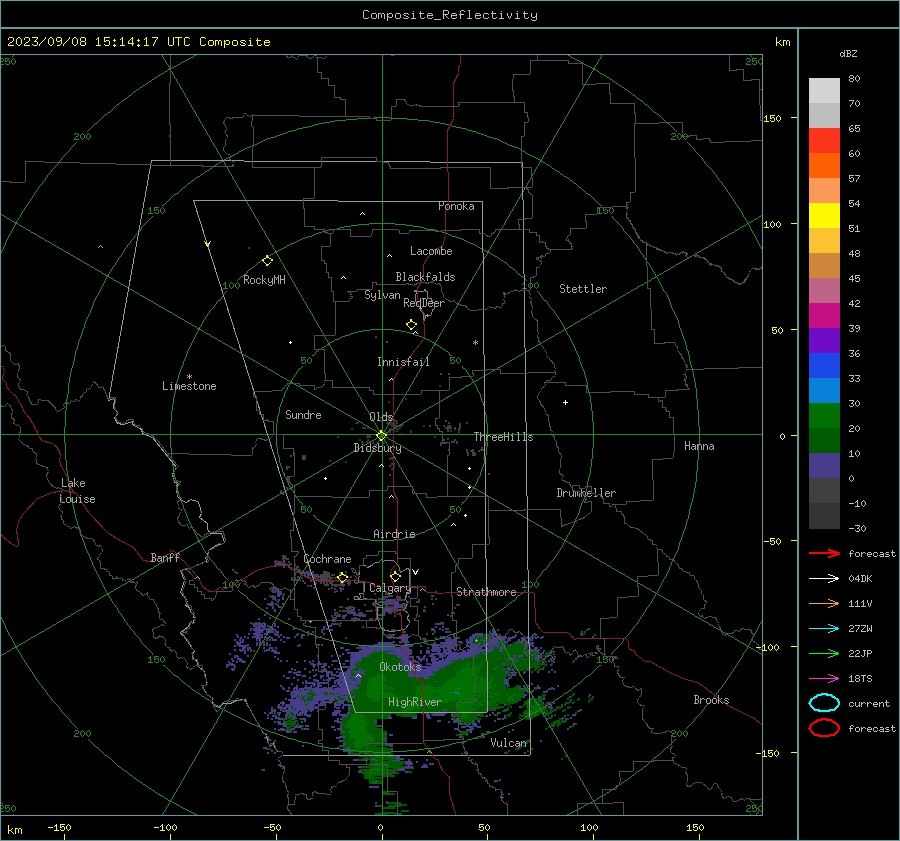Click the Ponoka town label
Image resolution: width=900 pixels, height=841 pixels.
point(456,206)
